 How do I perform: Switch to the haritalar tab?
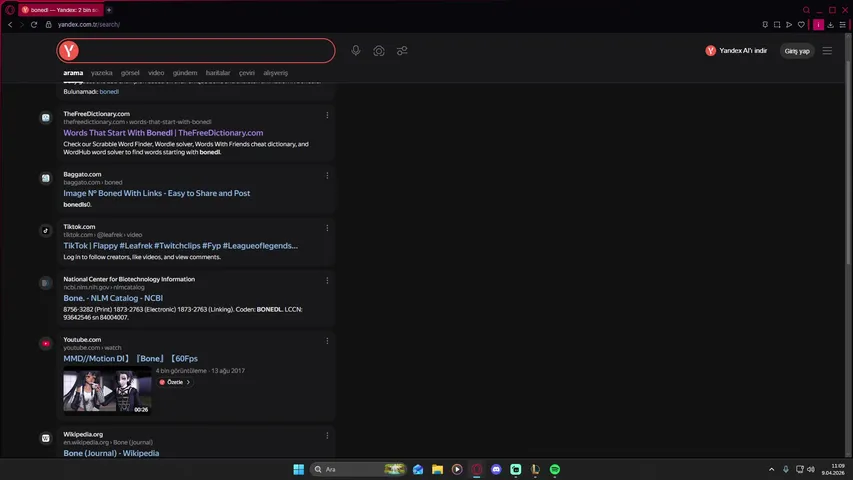(218, 73)
